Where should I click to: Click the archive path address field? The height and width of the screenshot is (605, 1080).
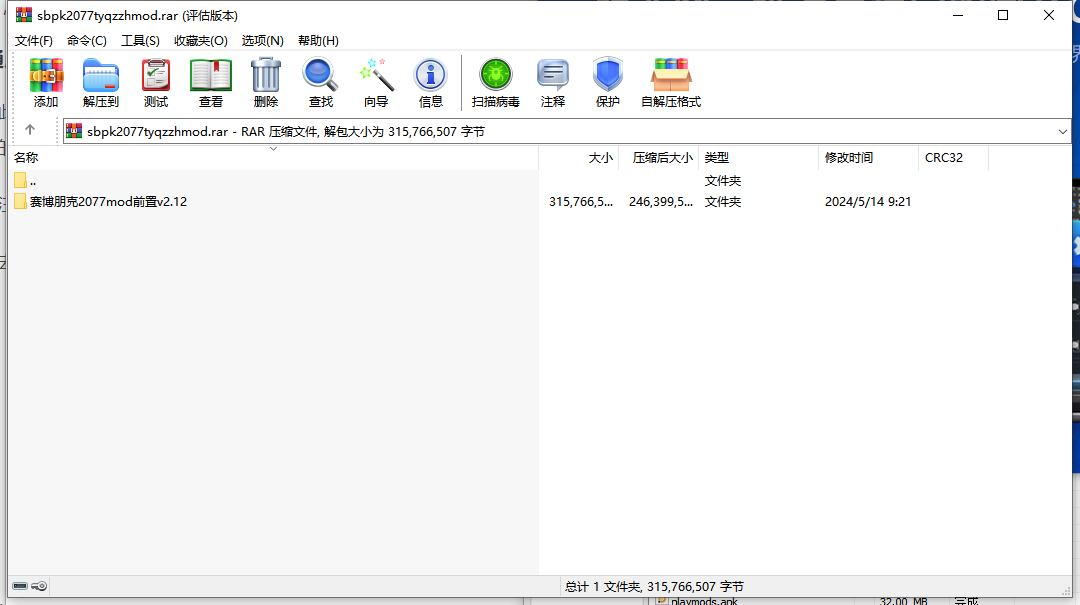pyautogui.click(x=567, y=132)
